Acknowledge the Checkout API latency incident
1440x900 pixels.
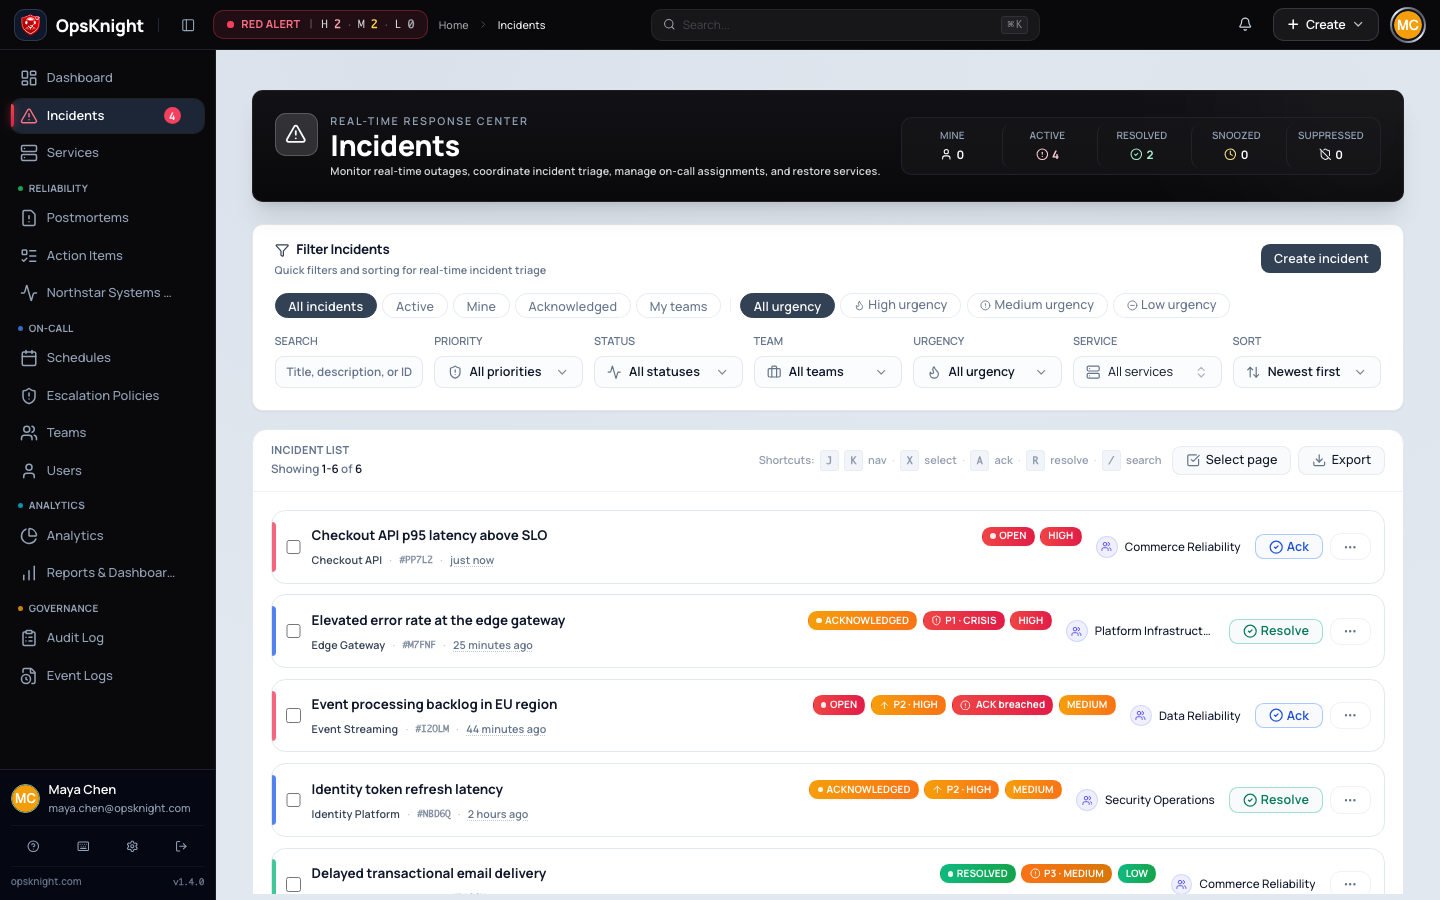tap(1289, 547)
